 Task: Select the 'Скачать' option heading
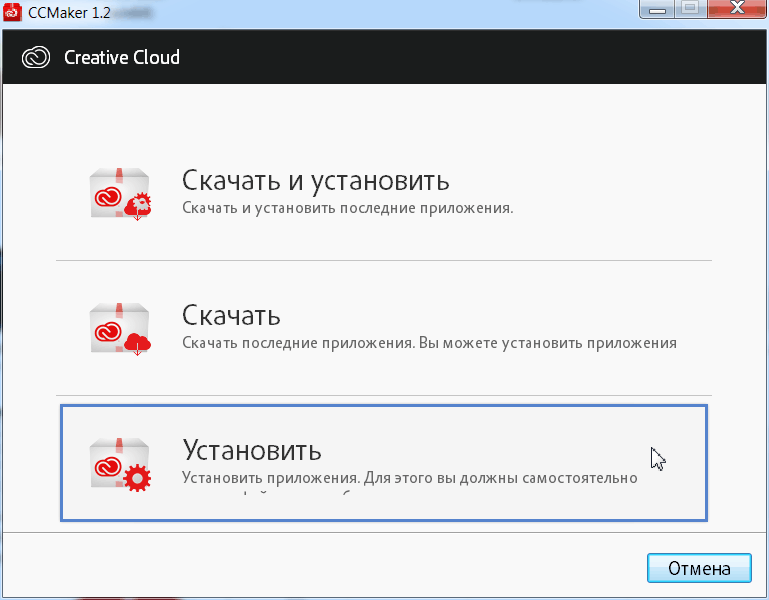click(x=231, y=315)
